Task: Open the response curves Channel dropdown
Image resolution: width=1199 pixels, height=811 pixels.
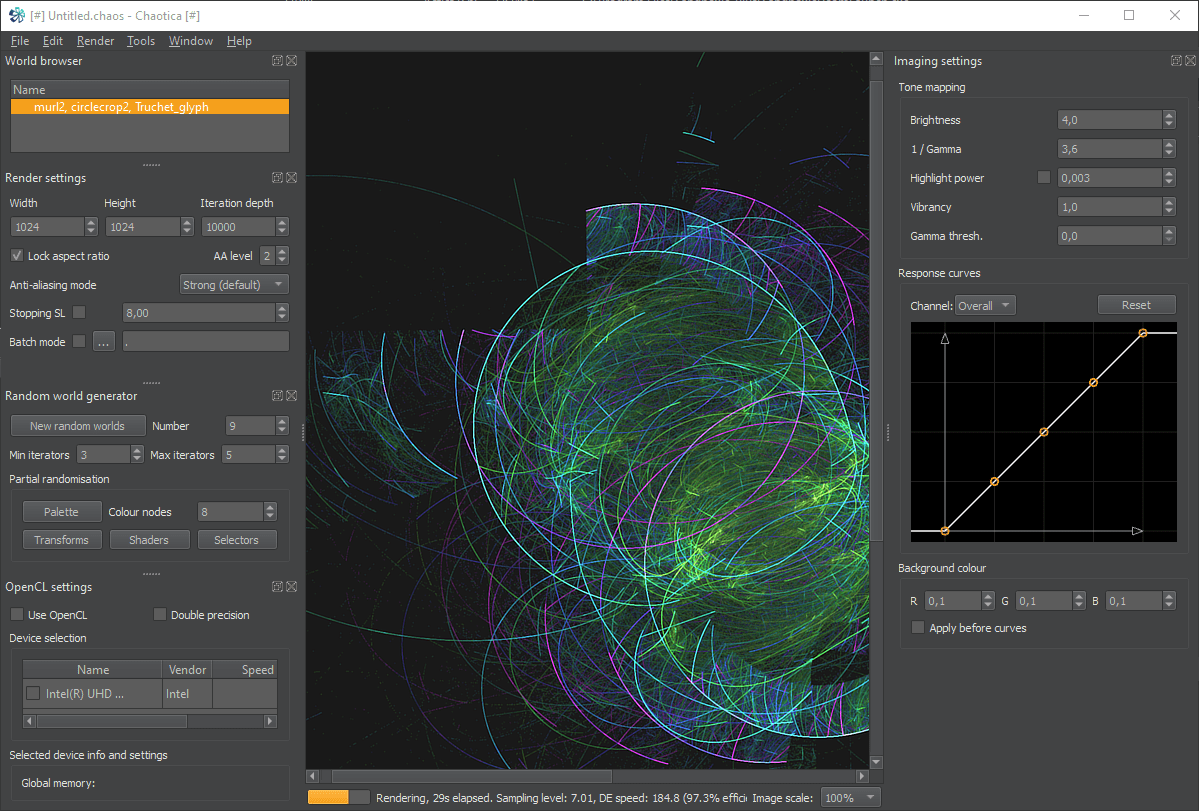Action: [985, 306]
